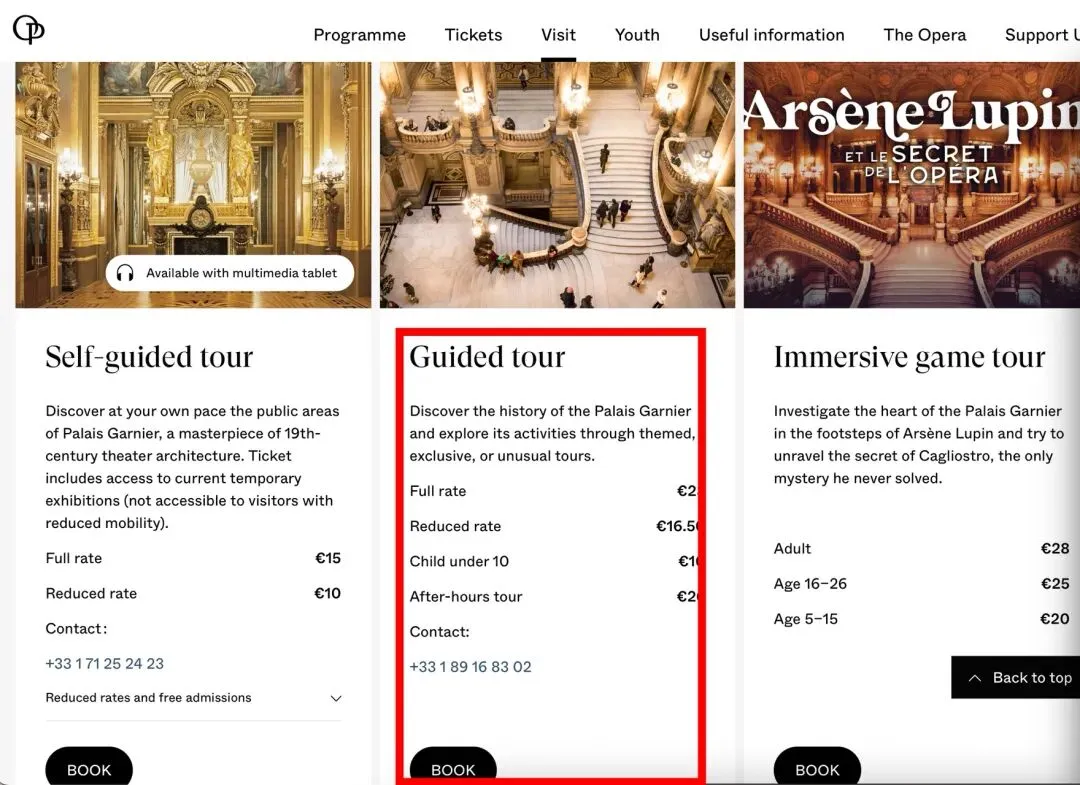Screen dimensions: 1080x785
Task: Click the Back to top arrow icon
Action: tap(975, 678)
